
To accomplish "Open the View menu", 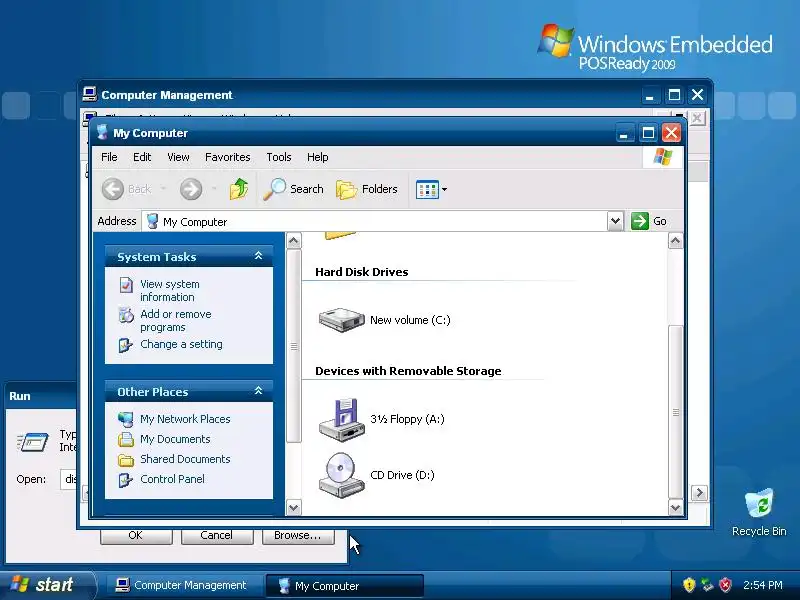I will (178, 157).
